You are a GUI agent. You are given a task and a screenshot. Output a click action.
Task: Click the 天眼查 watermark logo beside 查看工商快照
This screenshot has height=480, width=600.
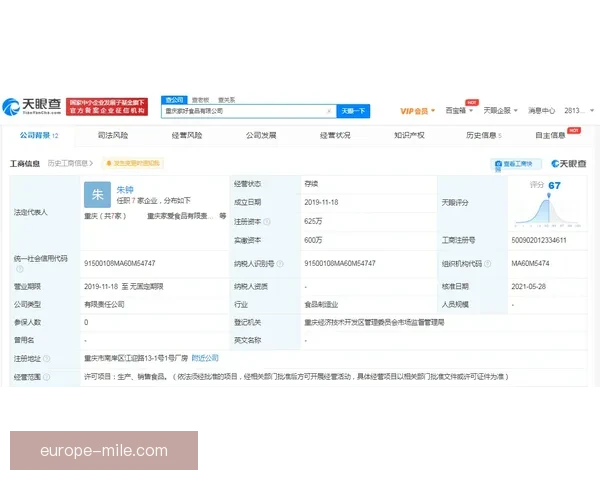coord(569,164)
